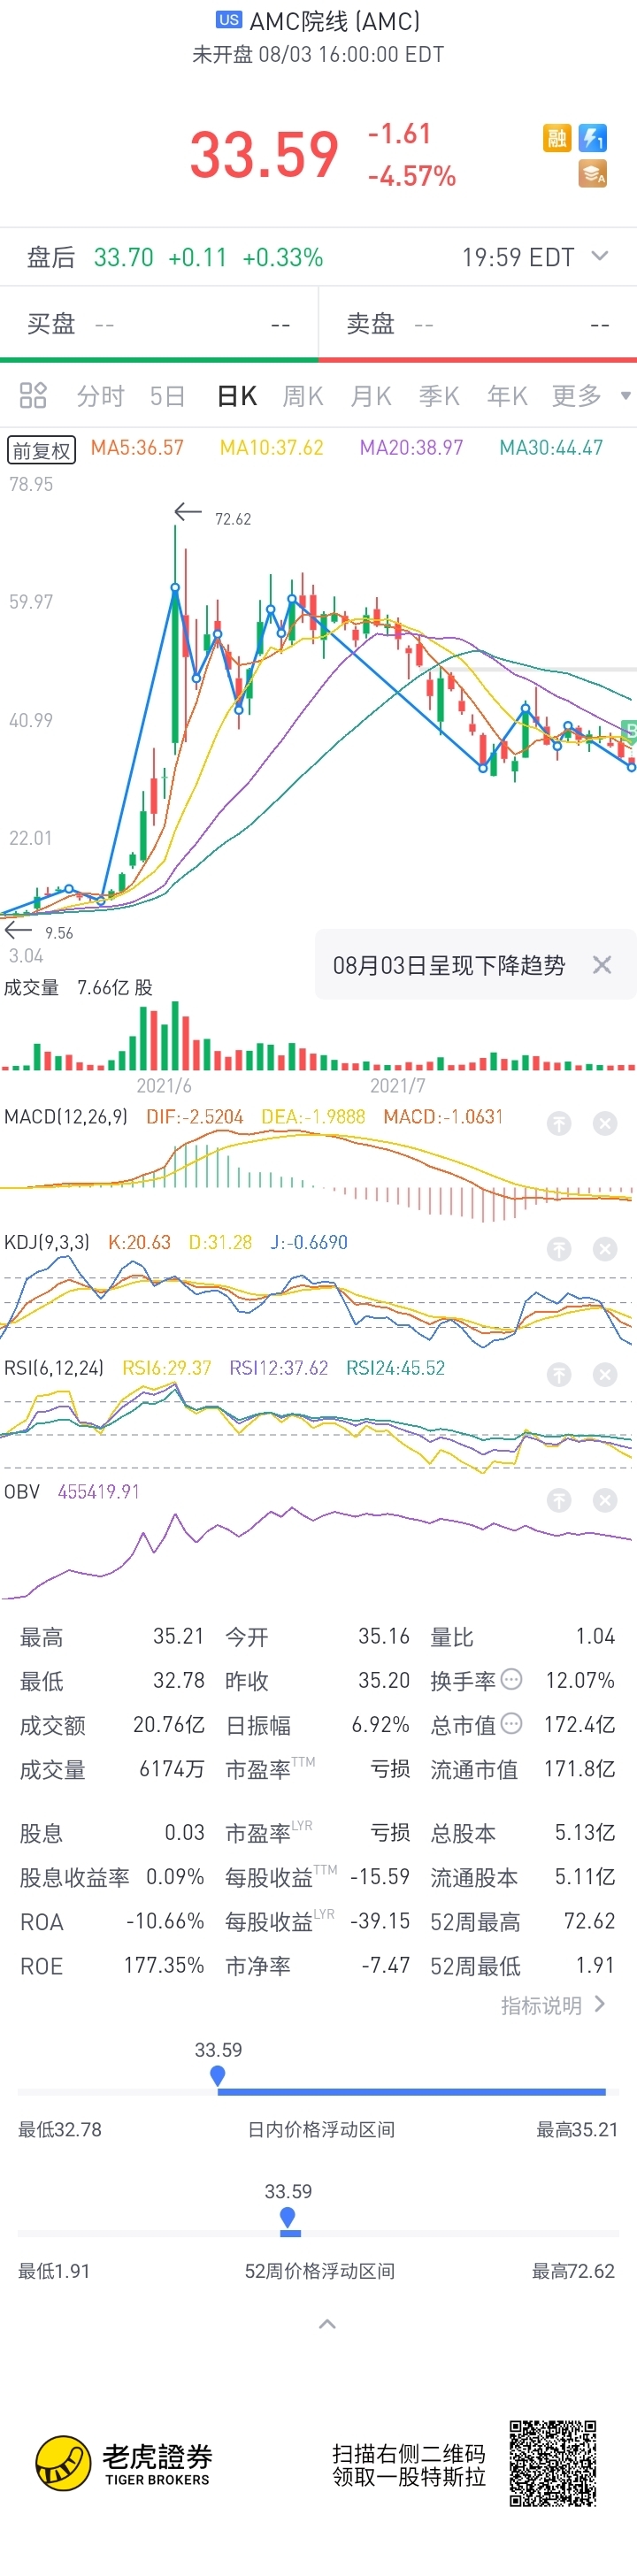The image size is (637, 2576).
Task: Expand the 盘后 19:59 EDT chevron
Action: pyautogui.click(x=600, y=256)
